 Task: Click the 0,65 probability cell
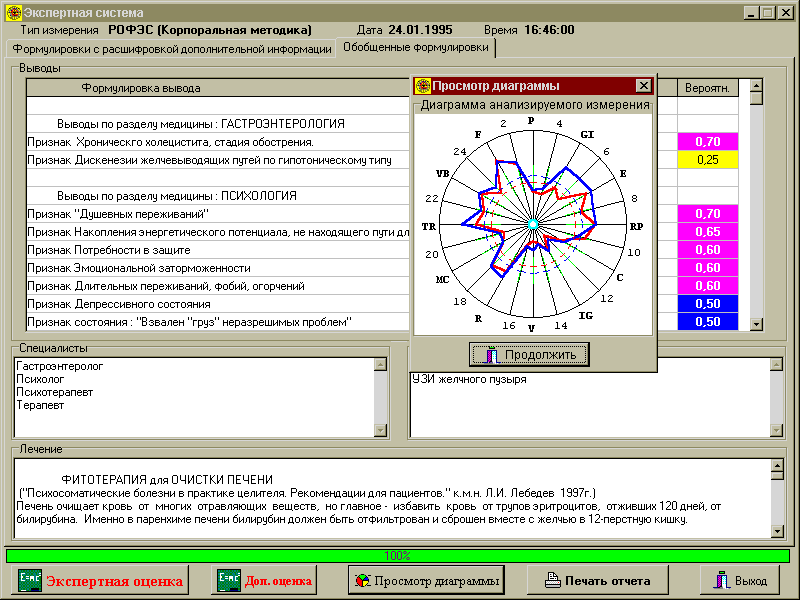pyautogui.click(x=708, y=232)
